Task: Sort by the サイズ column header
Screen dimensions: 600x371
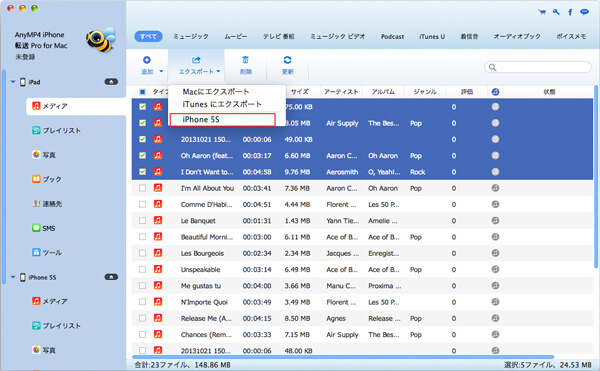Action: point(300,92)
